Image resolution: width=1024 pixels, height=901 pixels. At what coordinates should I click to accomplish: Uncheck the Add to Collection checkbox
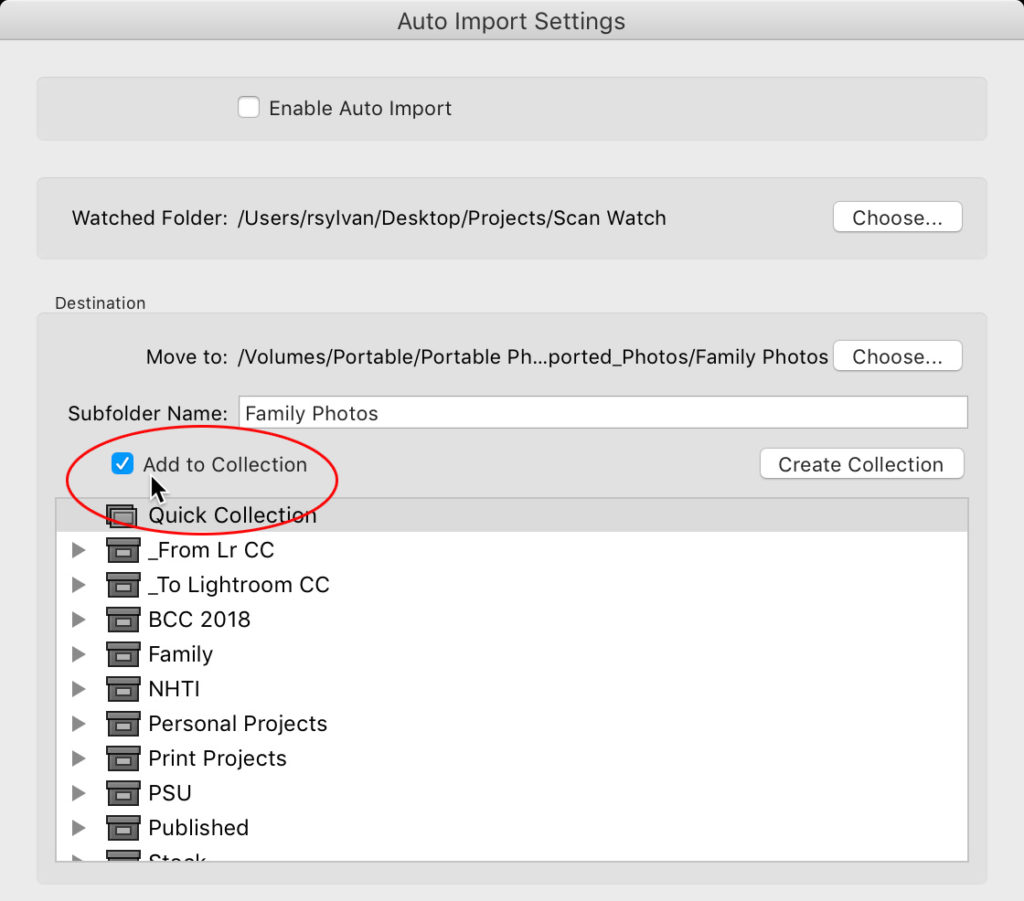122,464
